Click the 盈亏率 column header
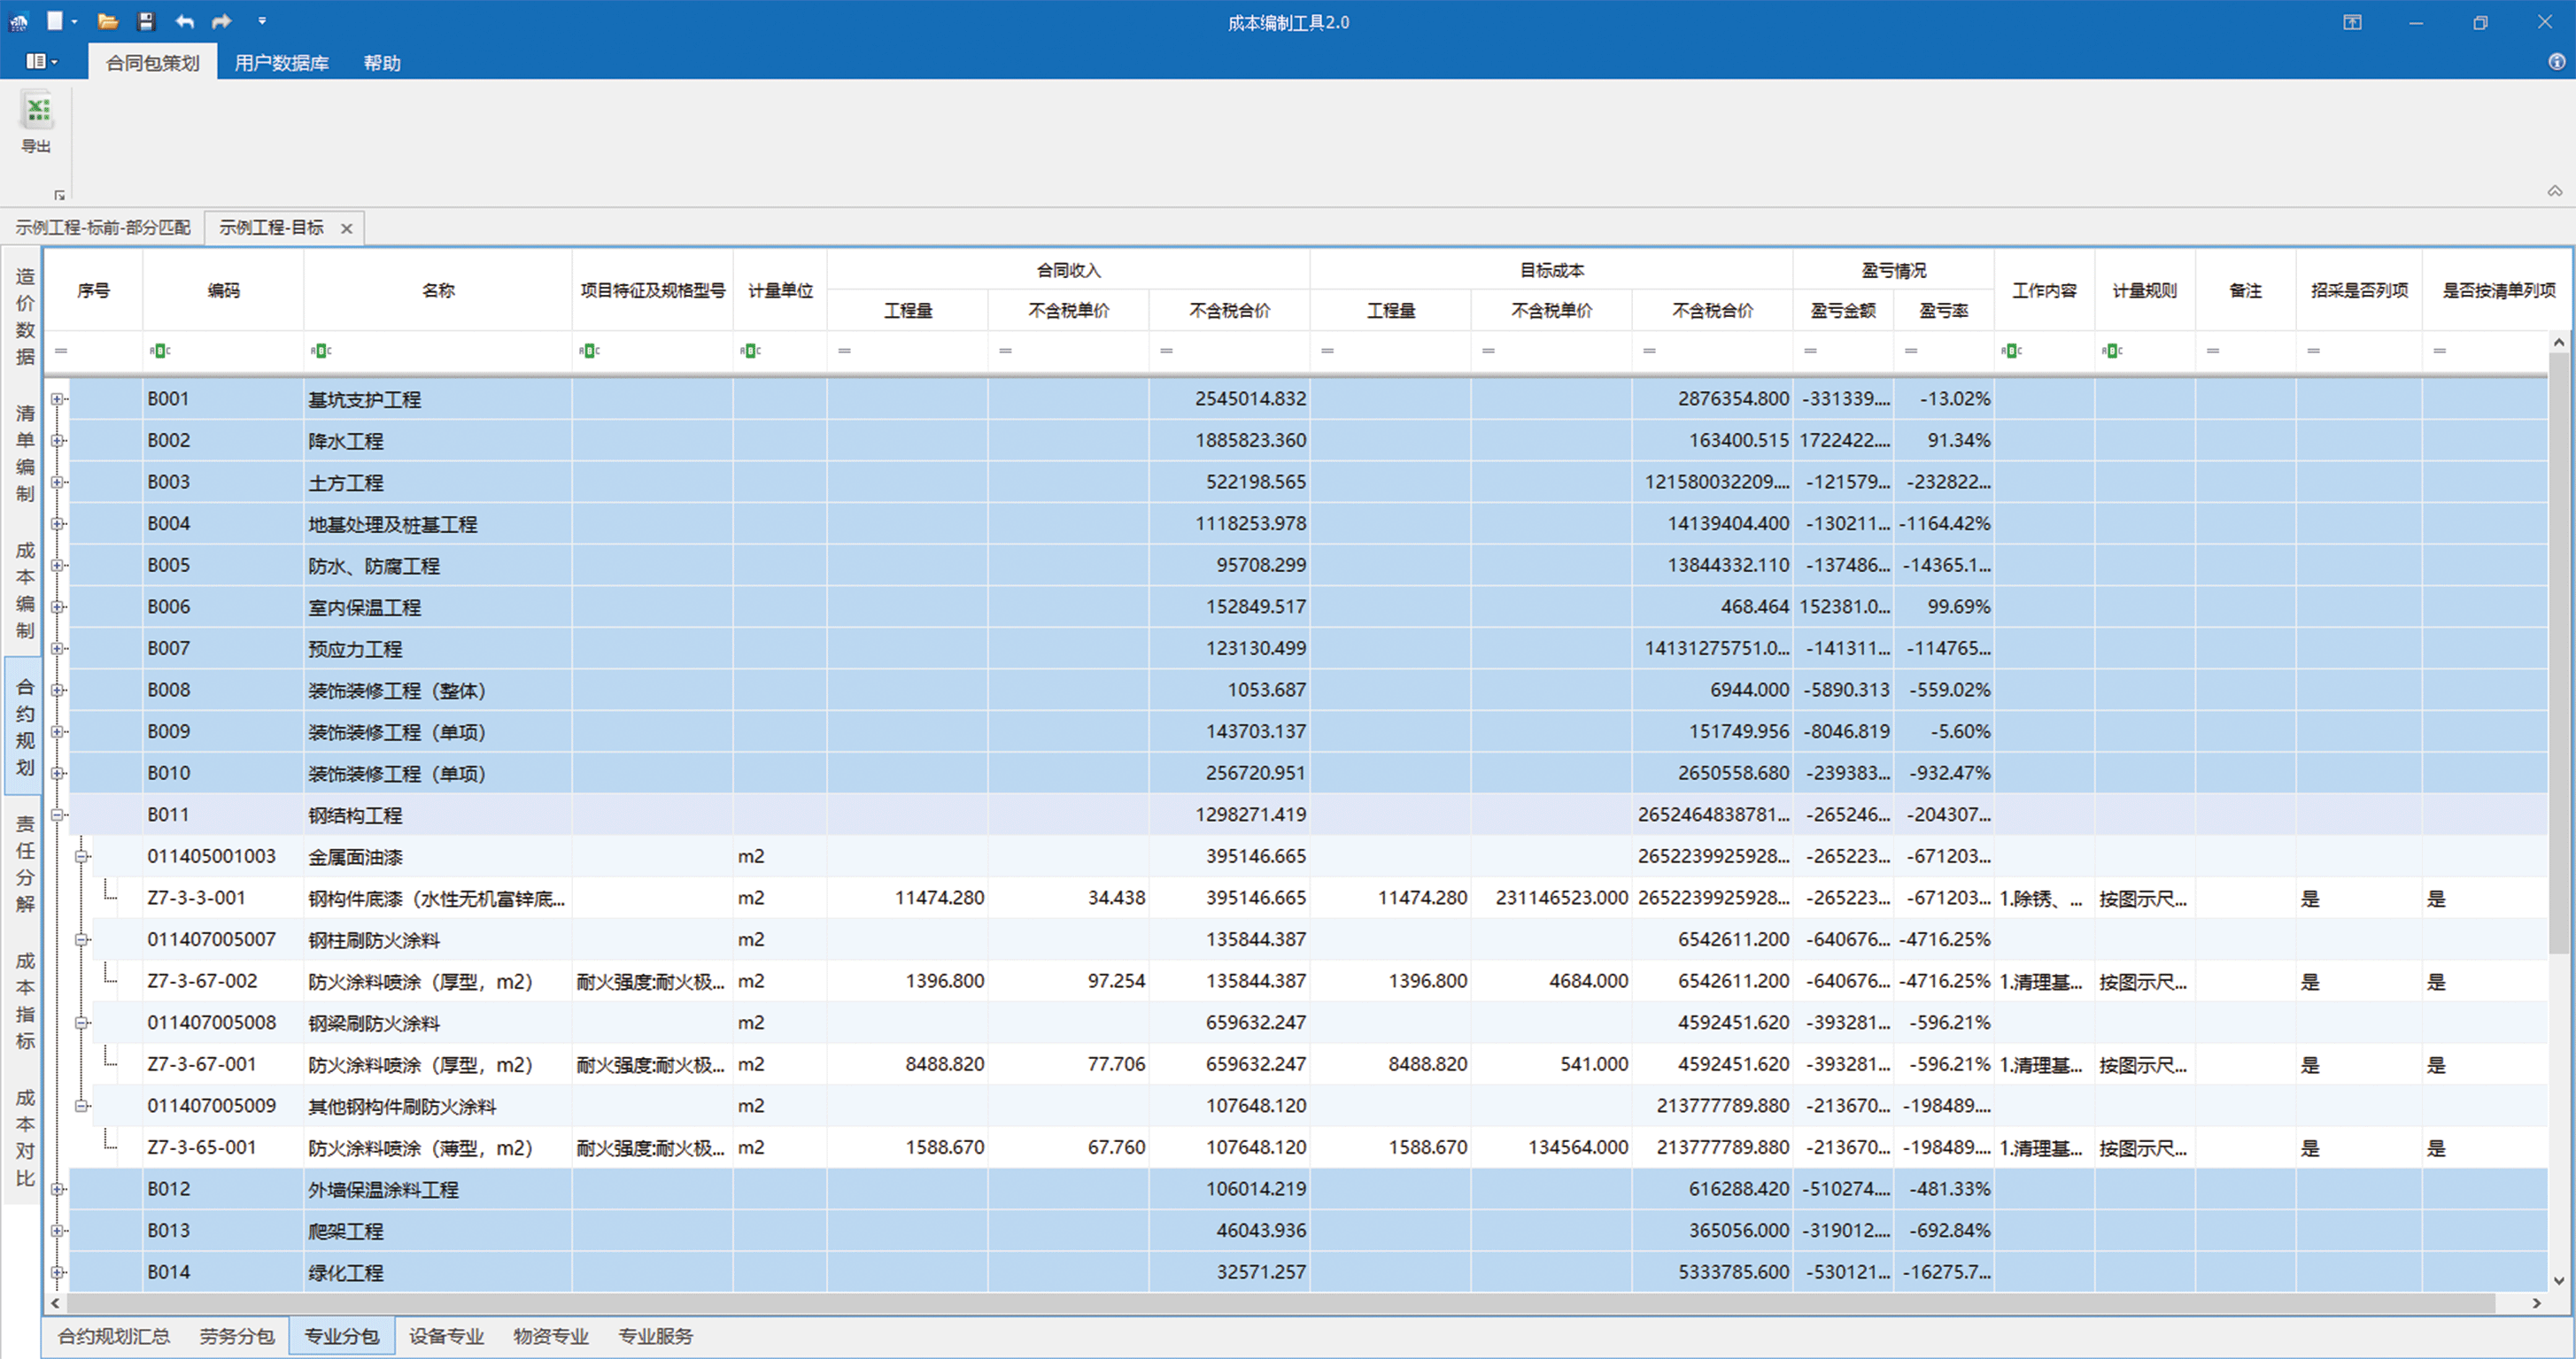 click(1943, 311)
